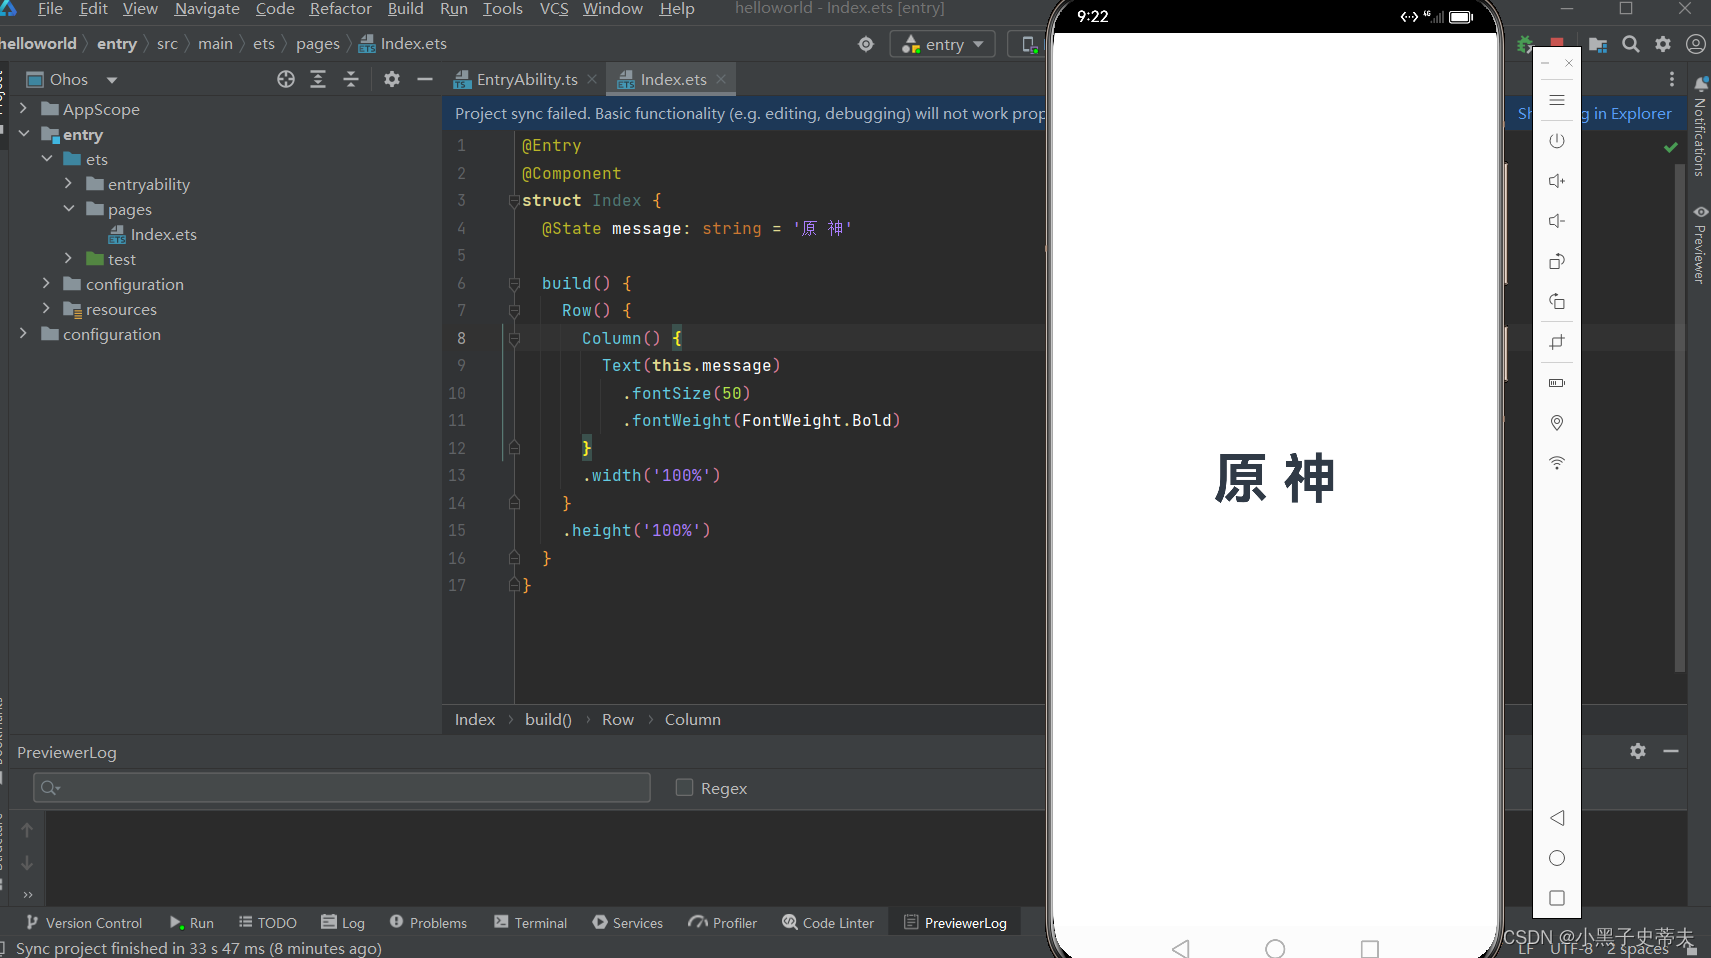Open the Tools menu
This screenshot has height=958, width=1711.
[x=502, y=9]
